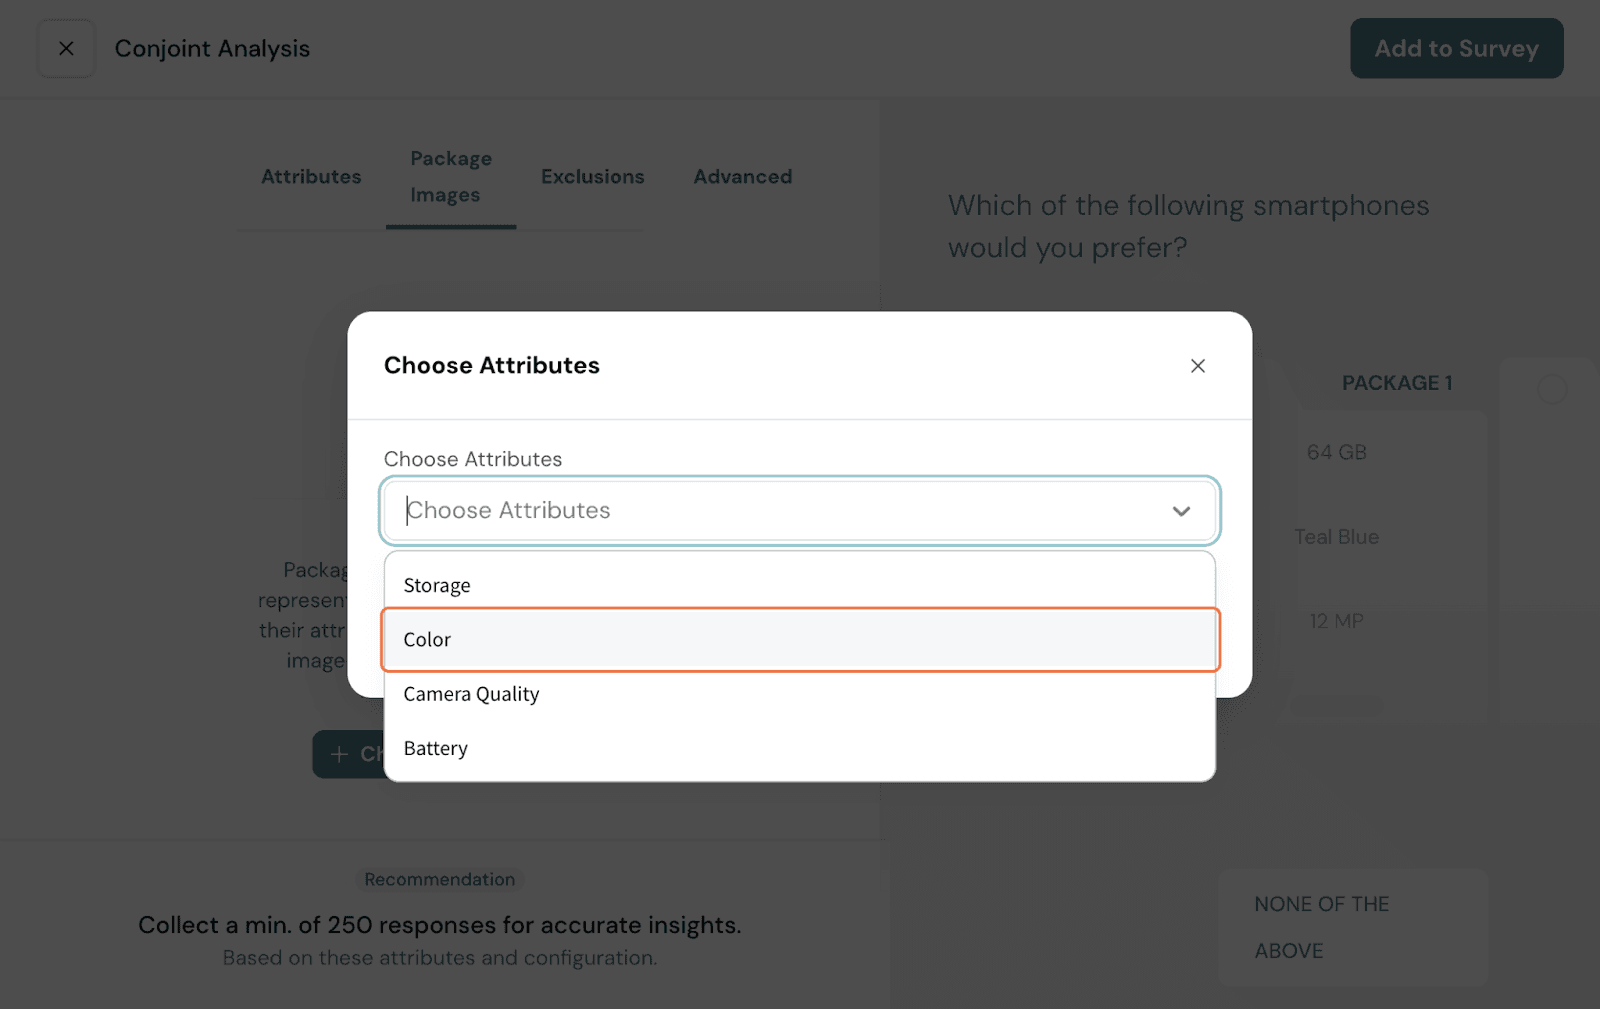Focus the Choose Attributes search field

(x=780, y=511)
